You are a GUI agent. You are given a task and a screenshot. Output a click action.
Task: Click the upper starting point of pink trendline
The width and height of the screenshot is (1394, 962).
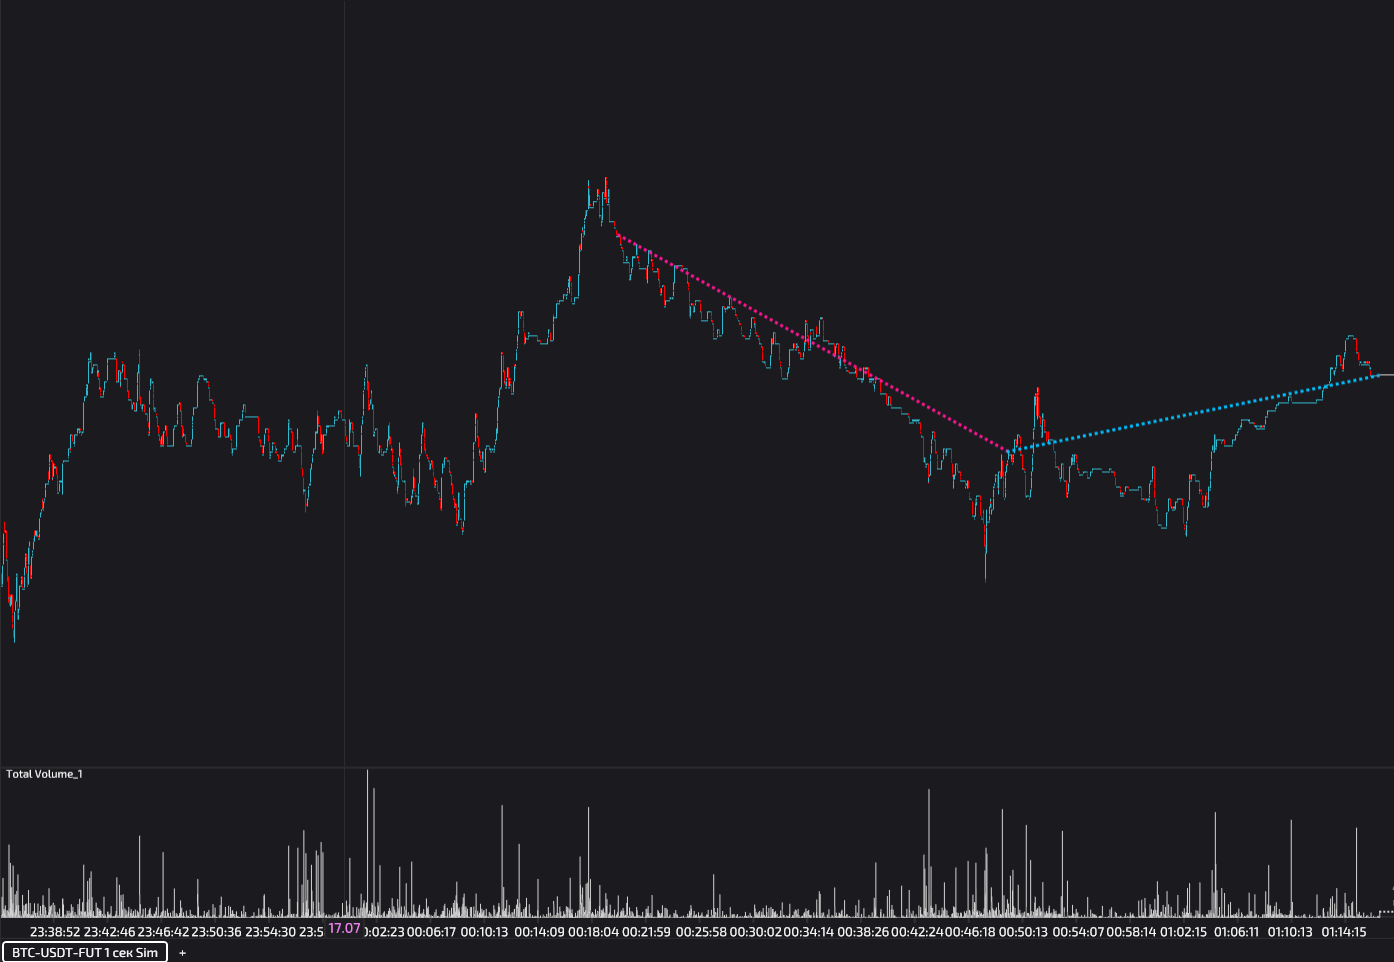click(x=619, y=236)
